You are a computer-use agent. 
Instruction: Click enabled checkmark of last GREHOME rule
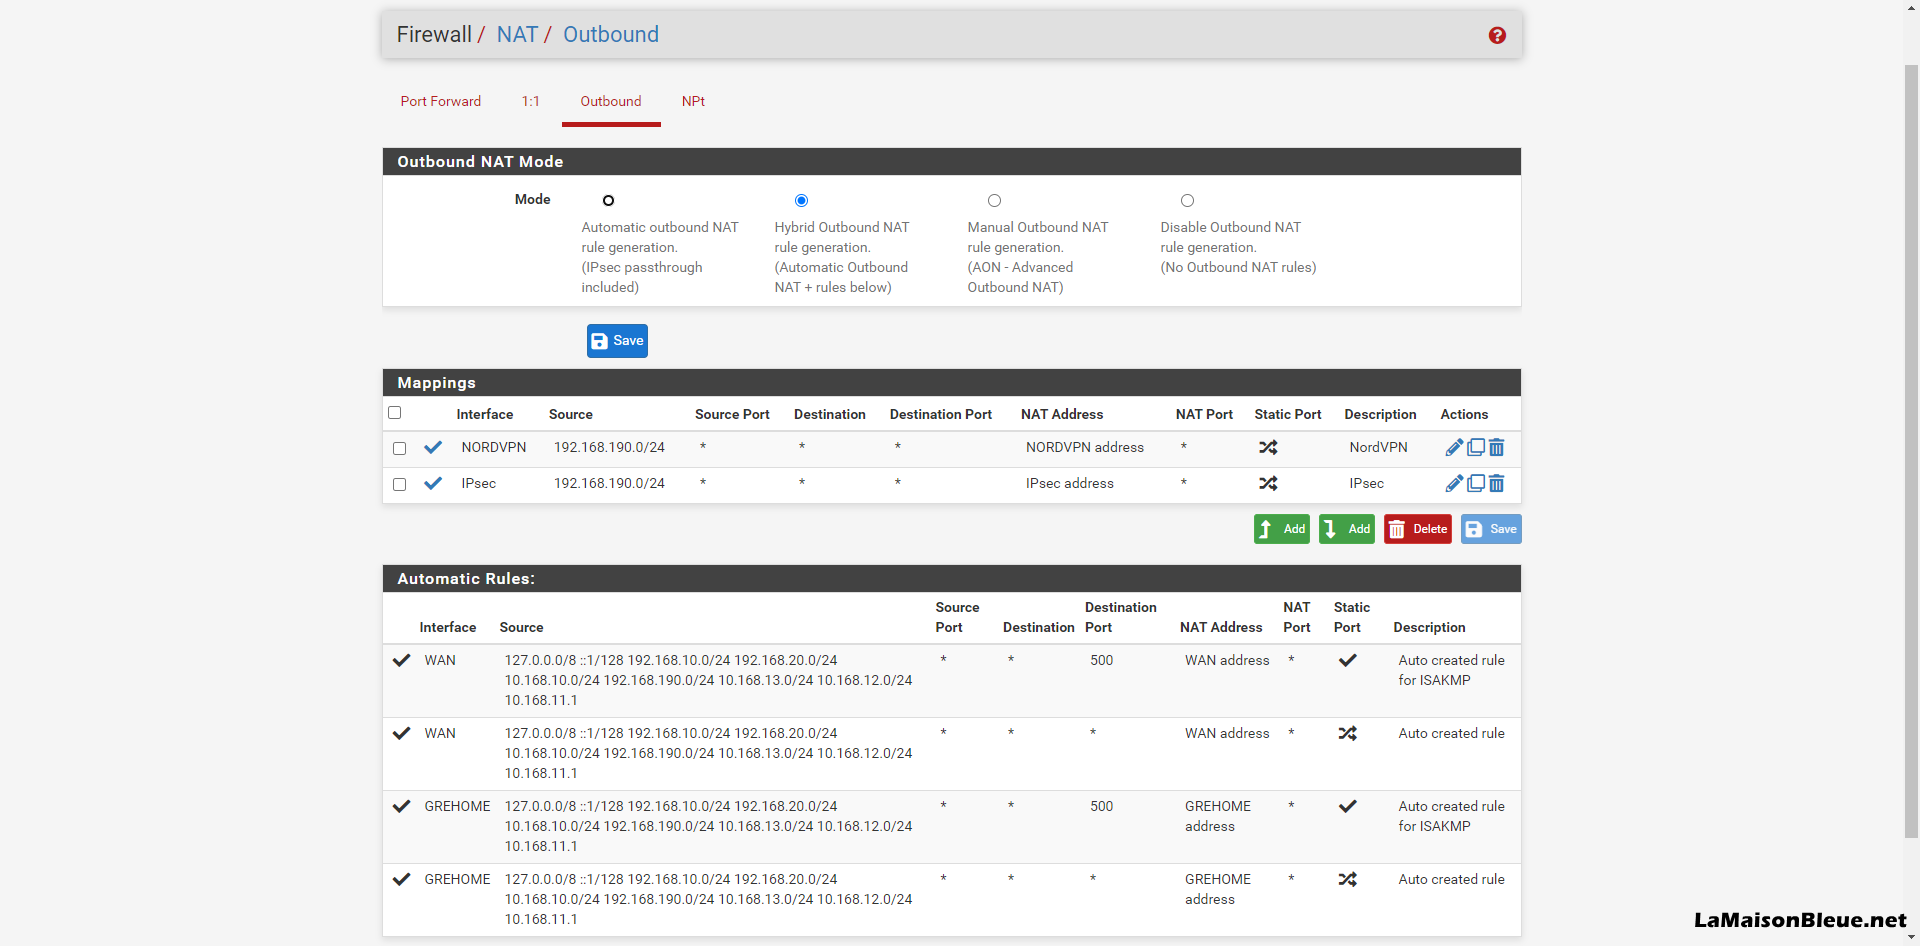(x=402, y=879)
